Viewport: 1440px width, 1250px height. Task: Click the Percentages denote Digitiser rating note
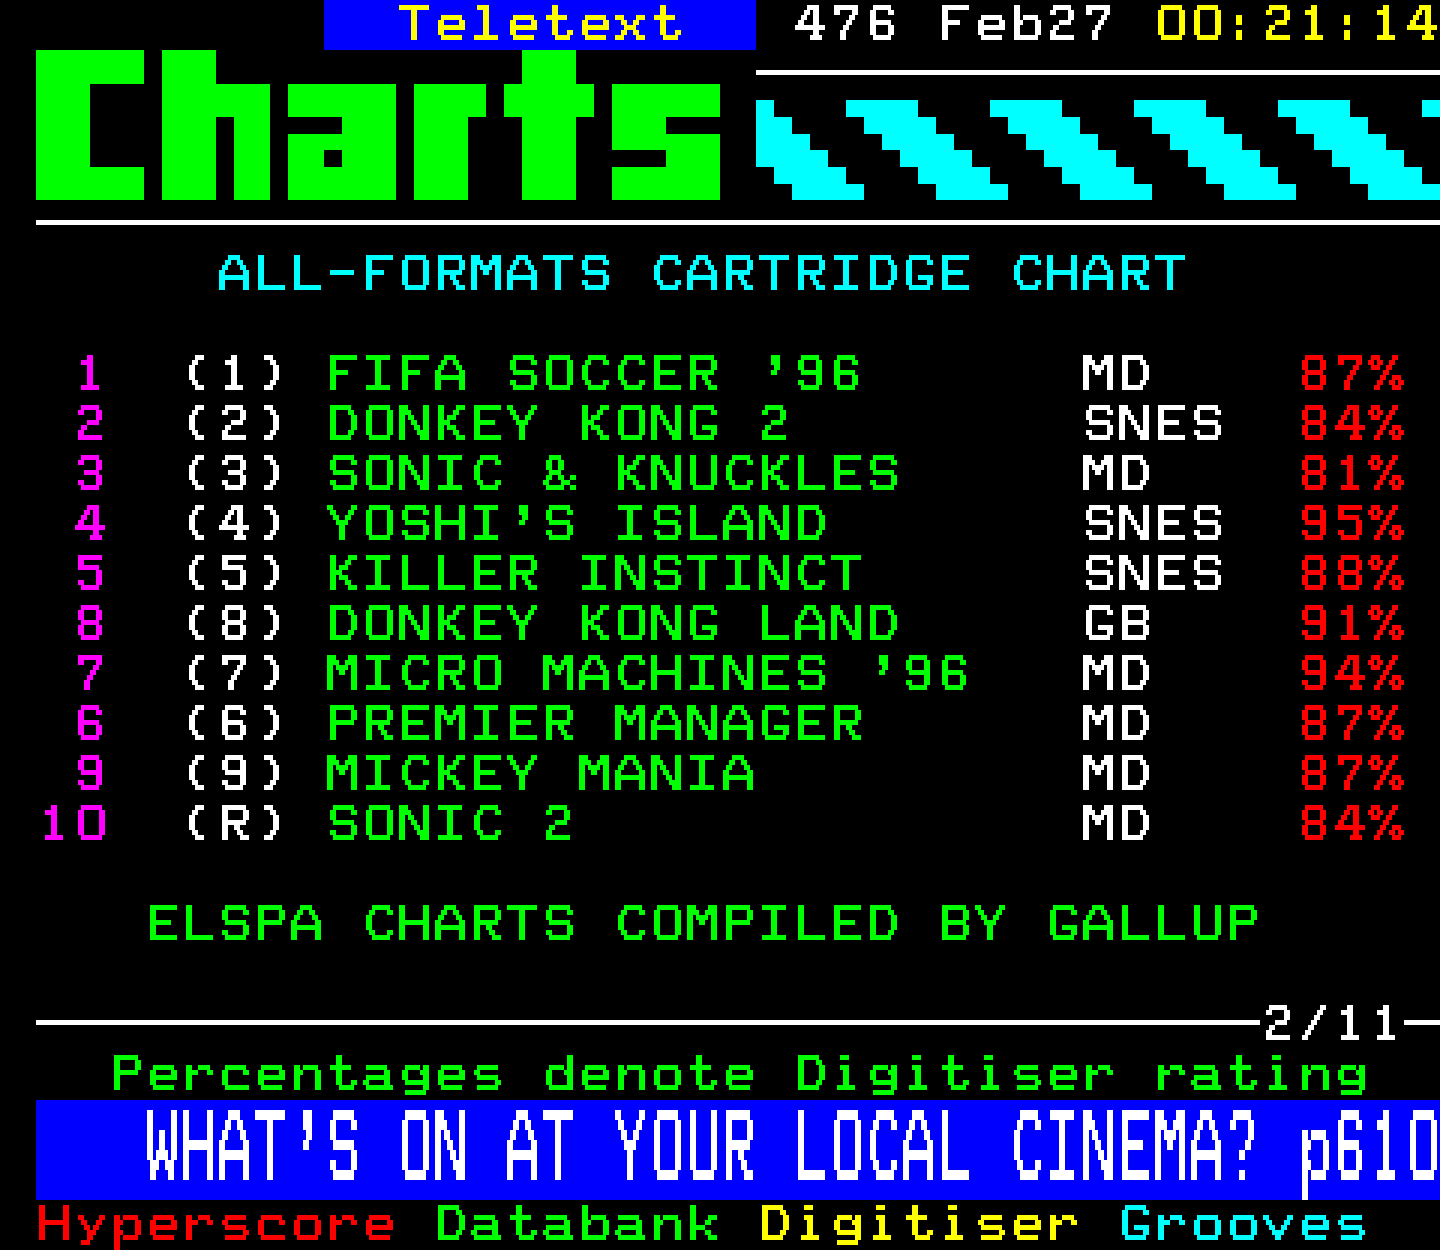[740, 1076]
